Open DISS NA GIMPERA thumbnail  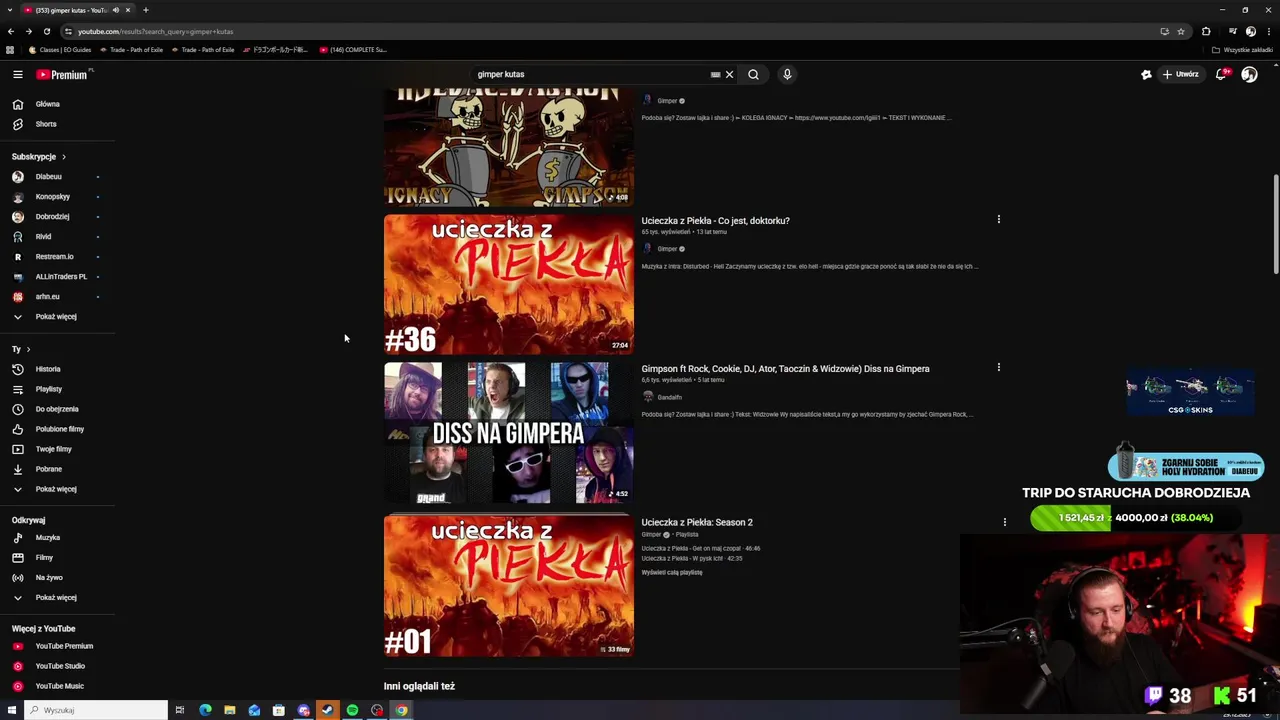pos(509,433)
